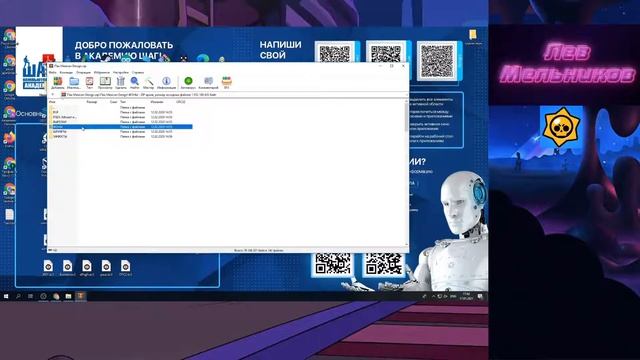Run the Тест (Test) archive tool
The image size is (640, 360).
[89, 82]
